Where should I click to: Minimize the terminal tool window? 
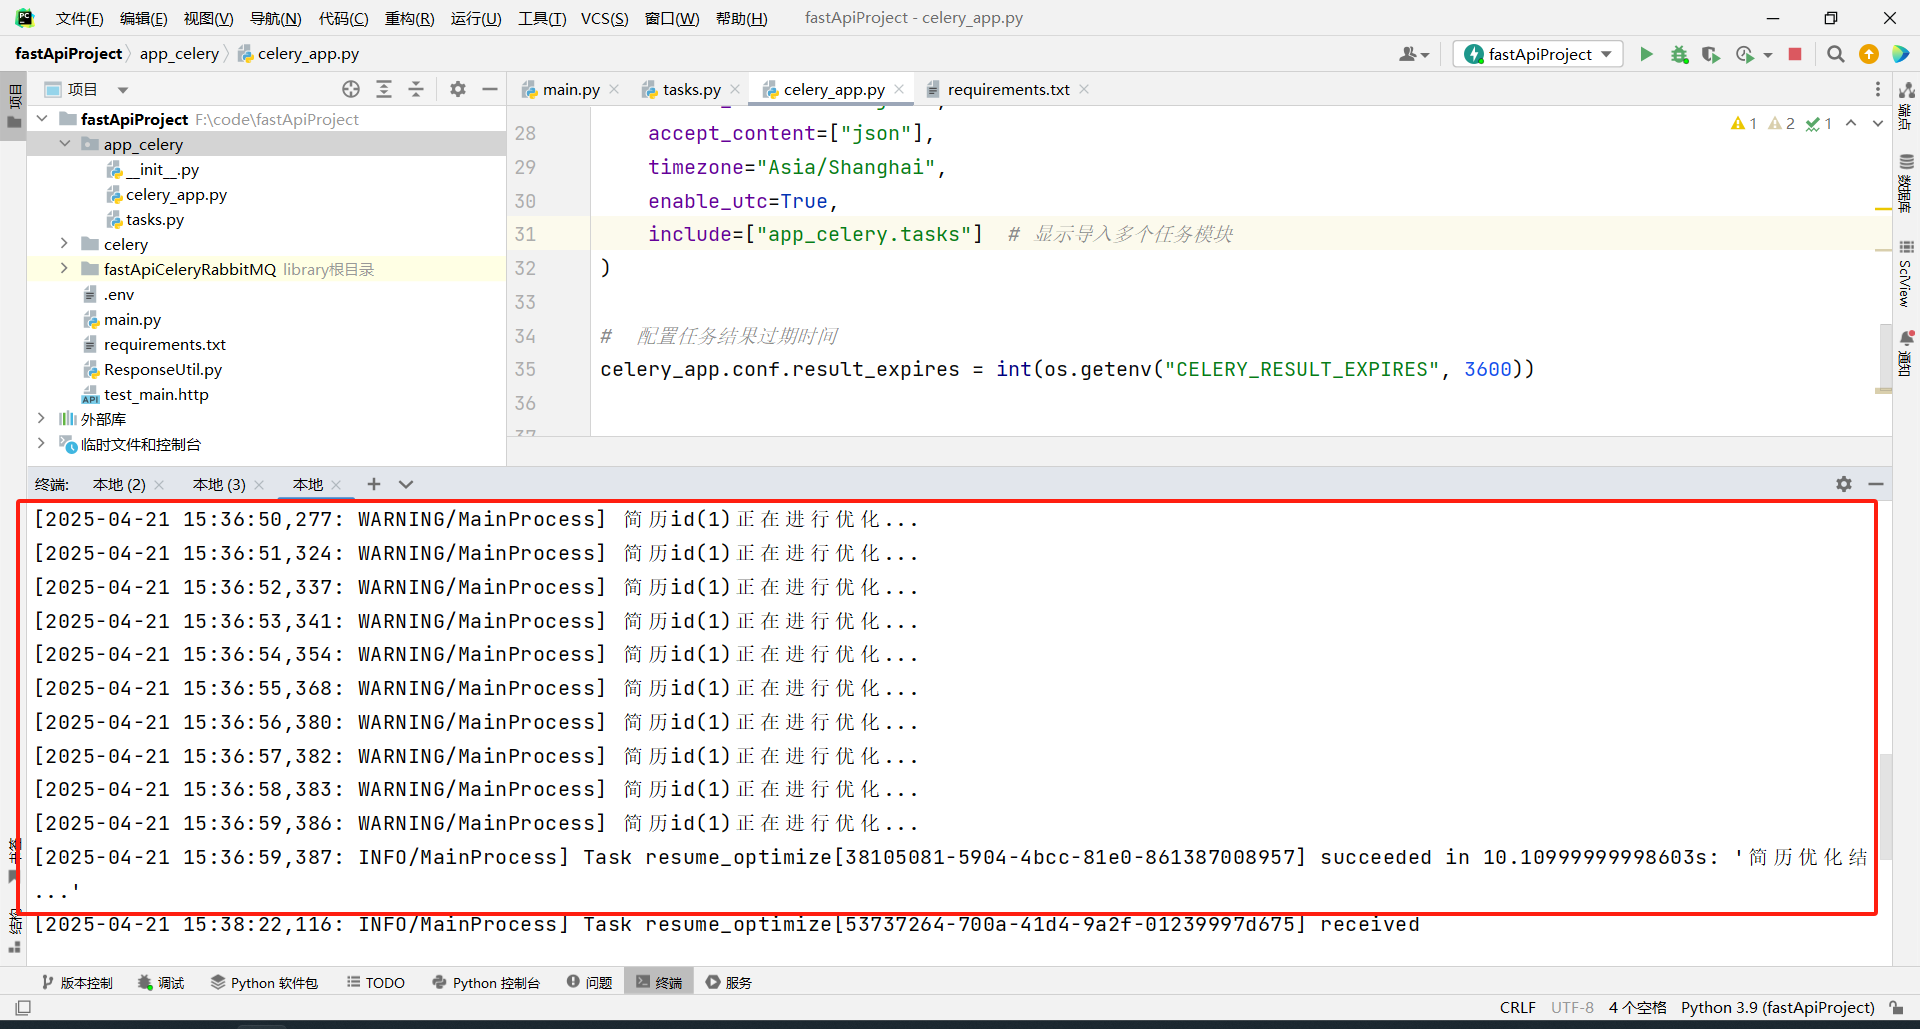pyautogui.click(x=1876, y=484)
